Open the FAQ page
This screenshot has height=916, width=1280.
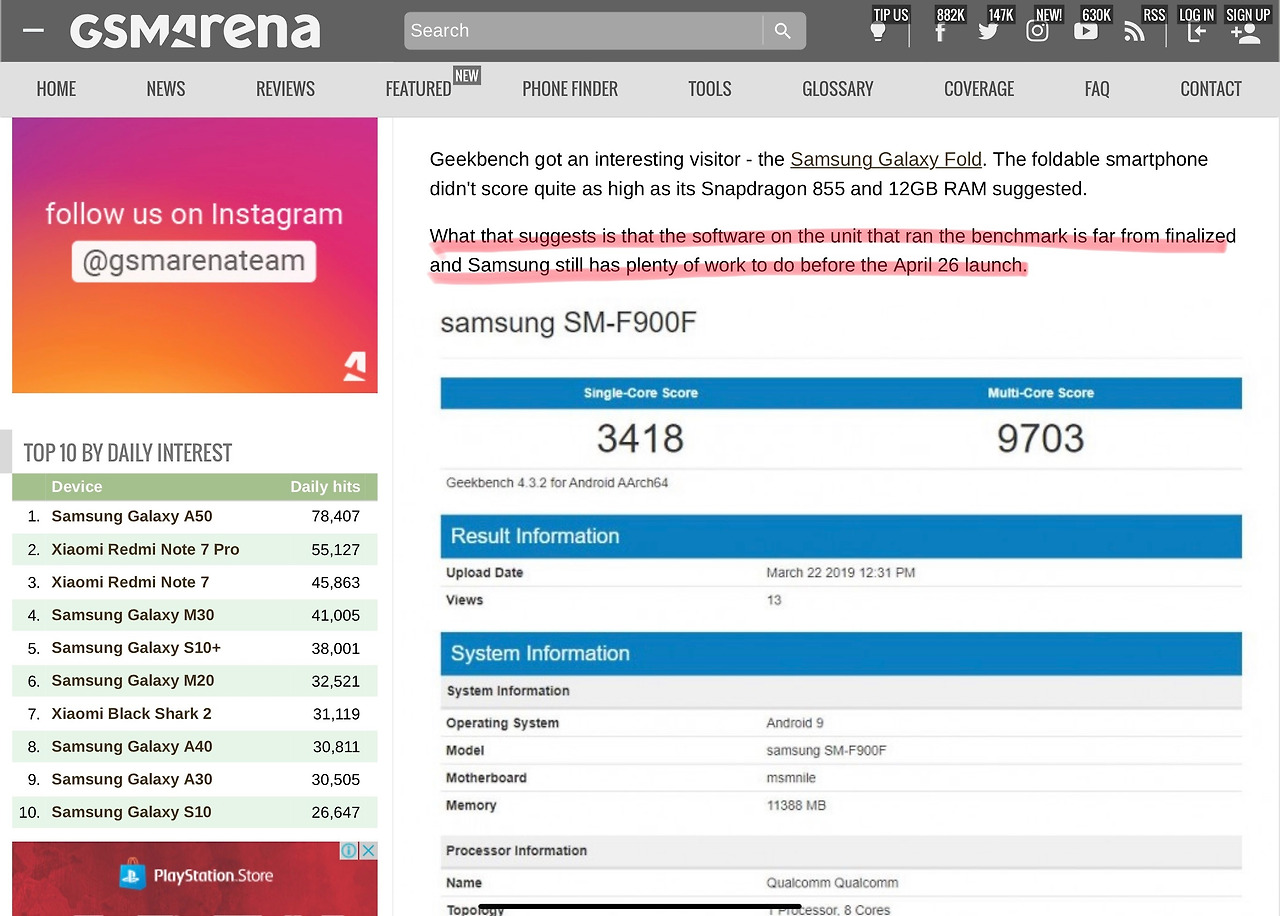[x=1097, y=89]
